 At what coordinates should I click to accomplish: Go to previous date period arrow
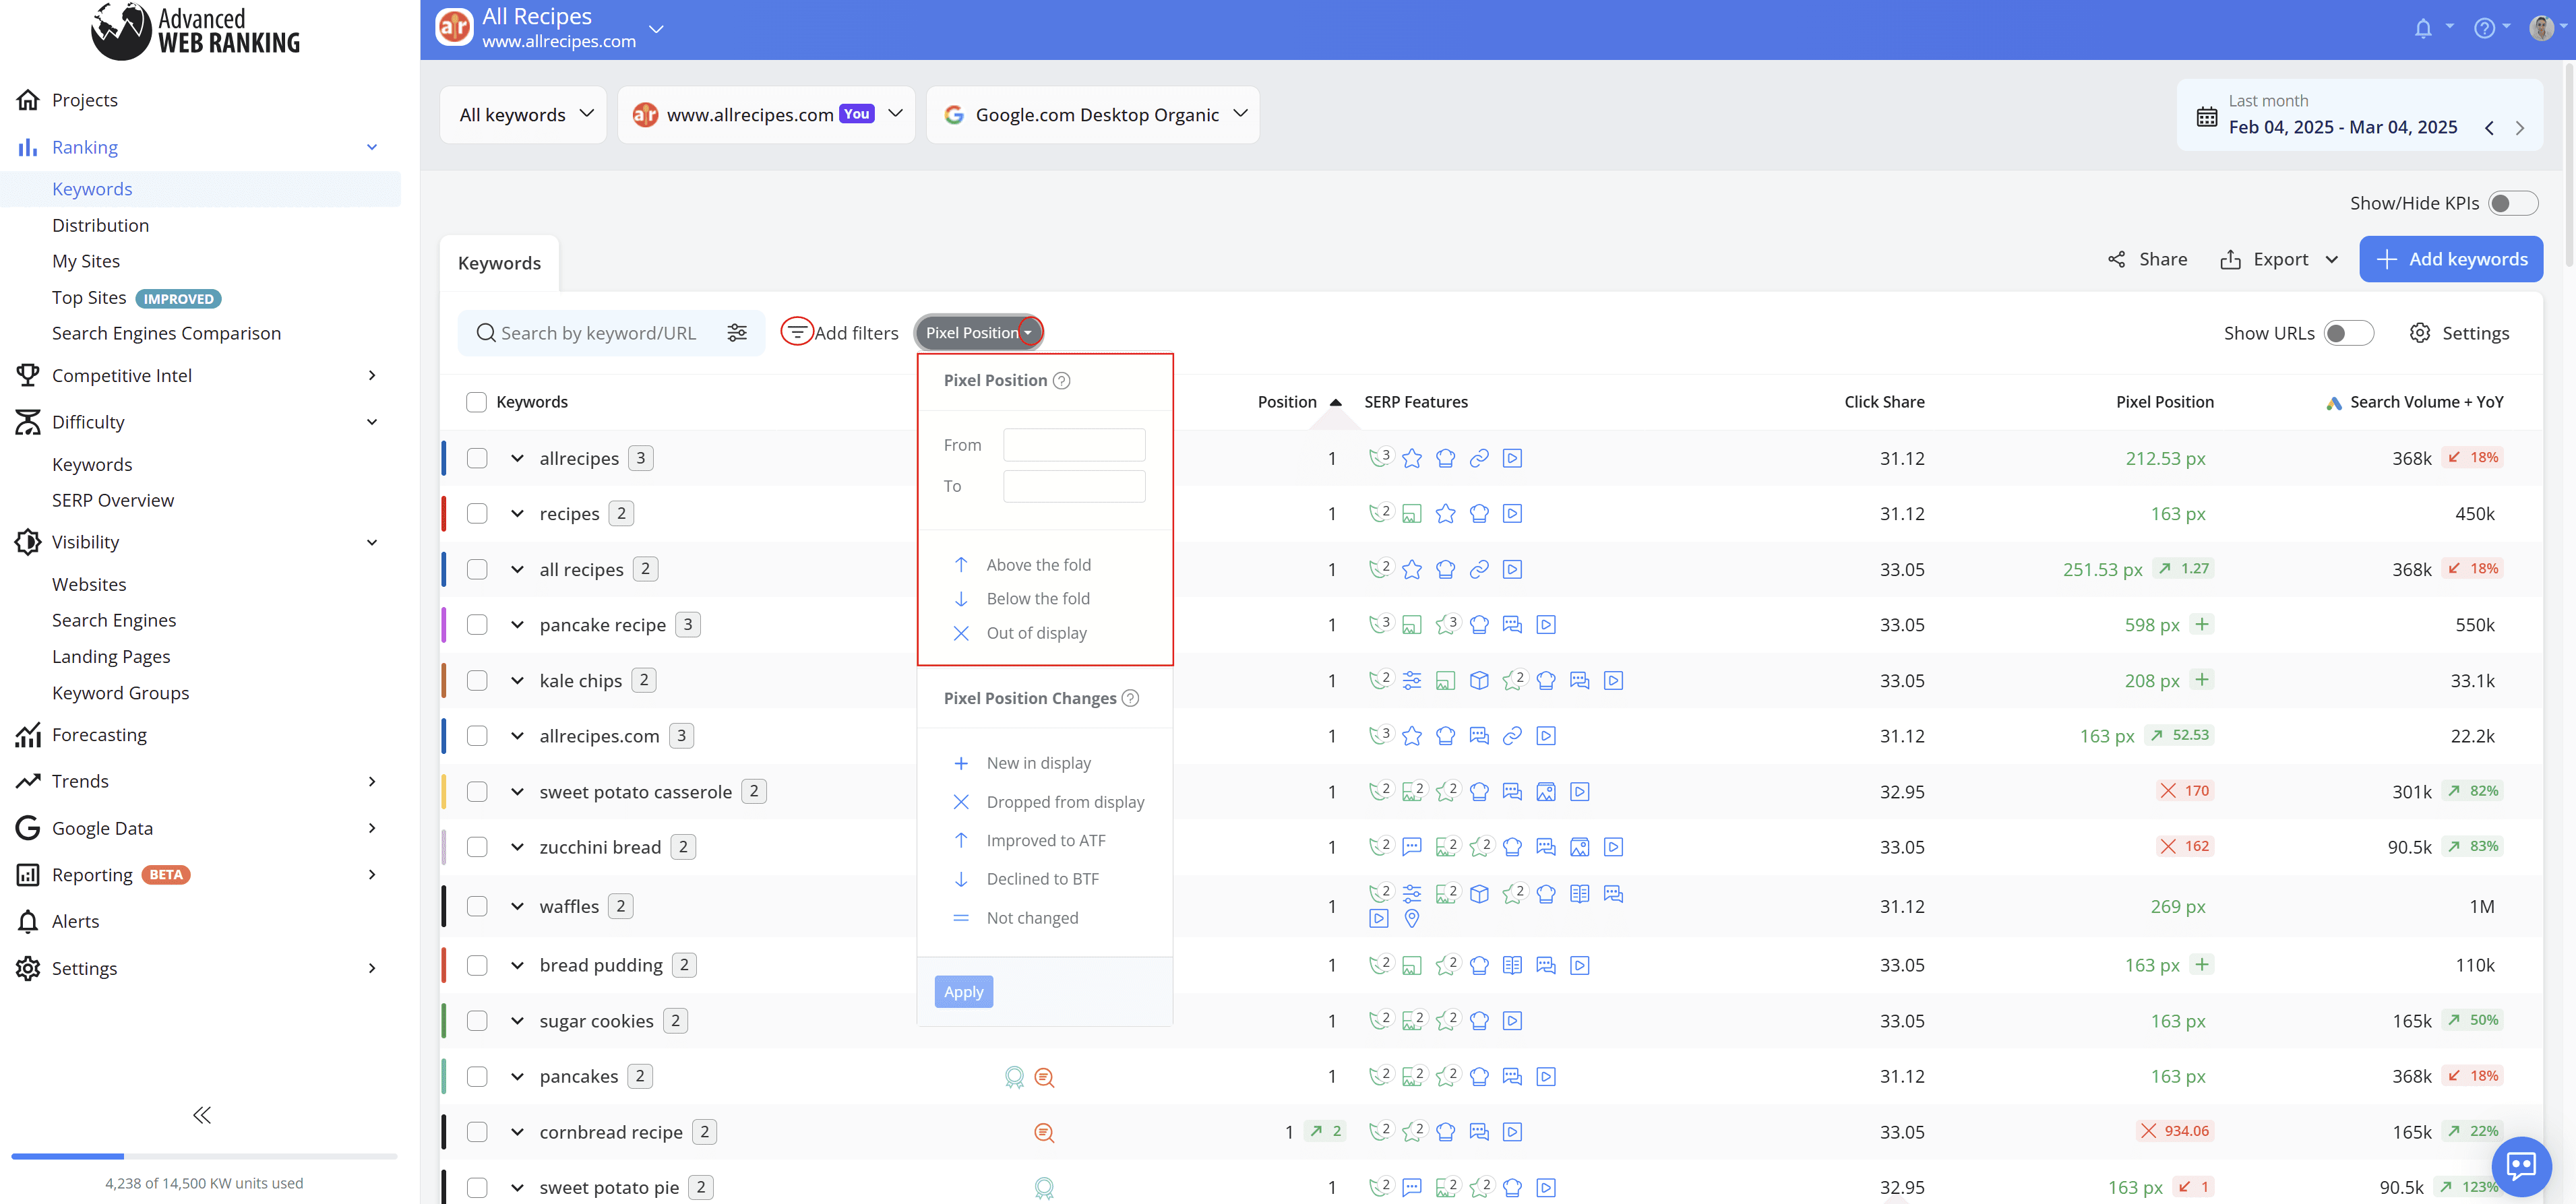(2489, 128)
